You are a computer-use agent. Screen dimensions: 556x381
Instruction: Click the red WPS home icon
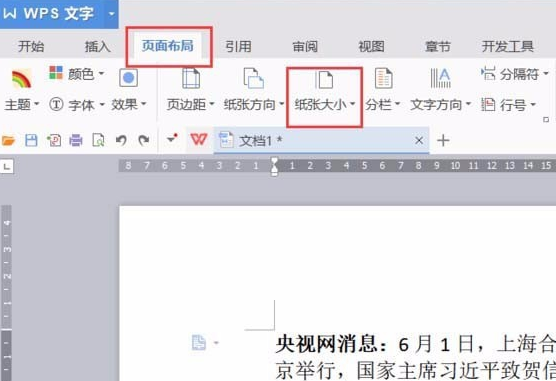(199, 139)
